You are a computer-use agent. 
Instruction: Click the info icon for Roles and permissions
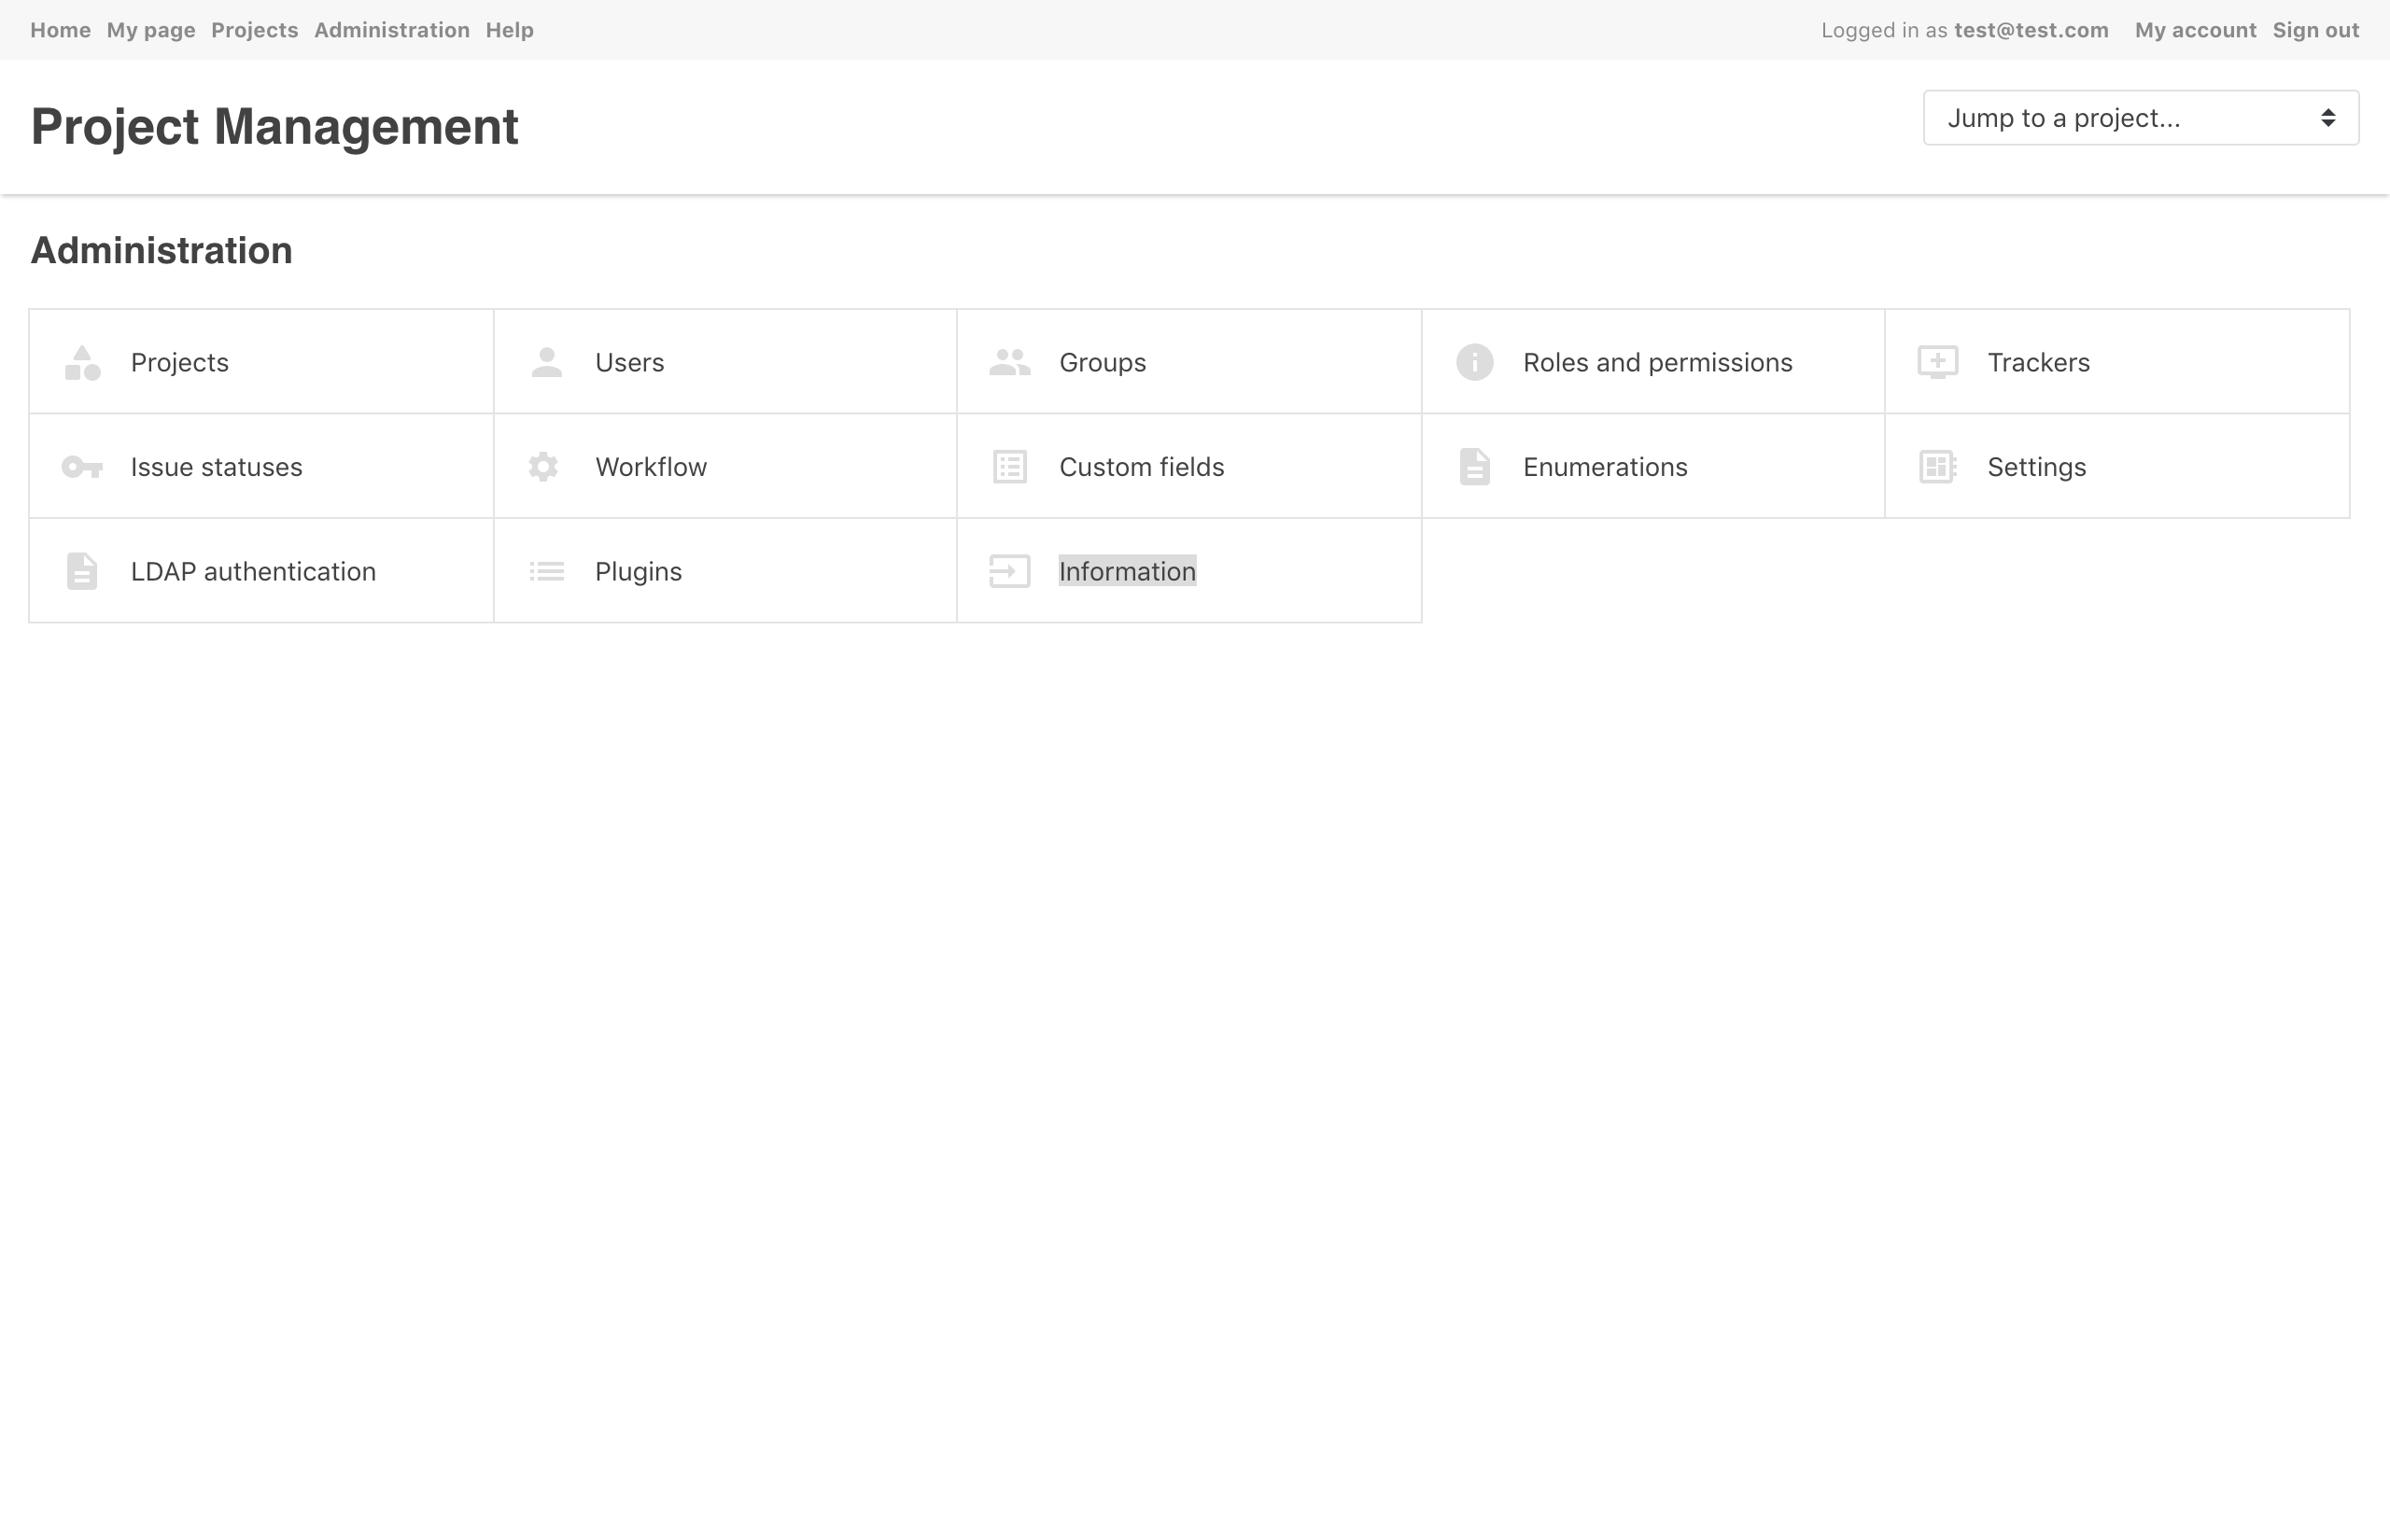pyautogui.click(x=1474, y=363)
